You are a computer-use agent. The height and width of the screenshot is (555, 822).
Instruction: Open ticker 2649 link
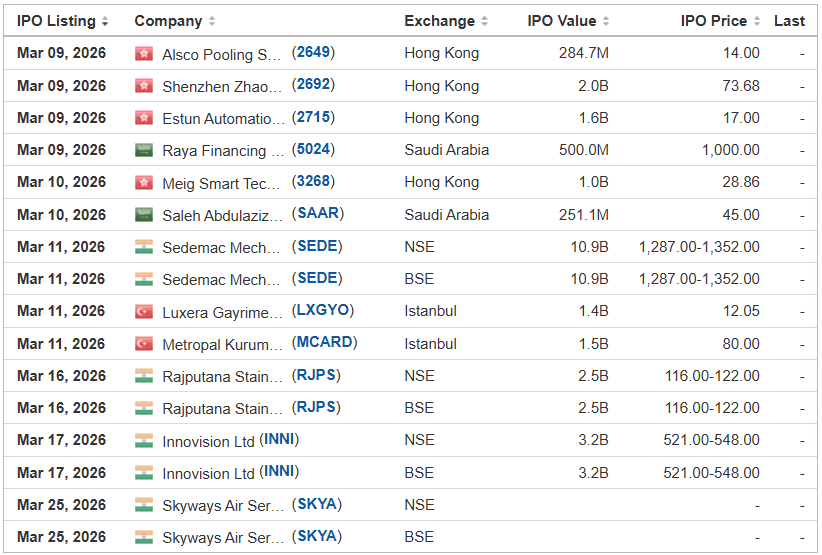click(x=313, y=52)
